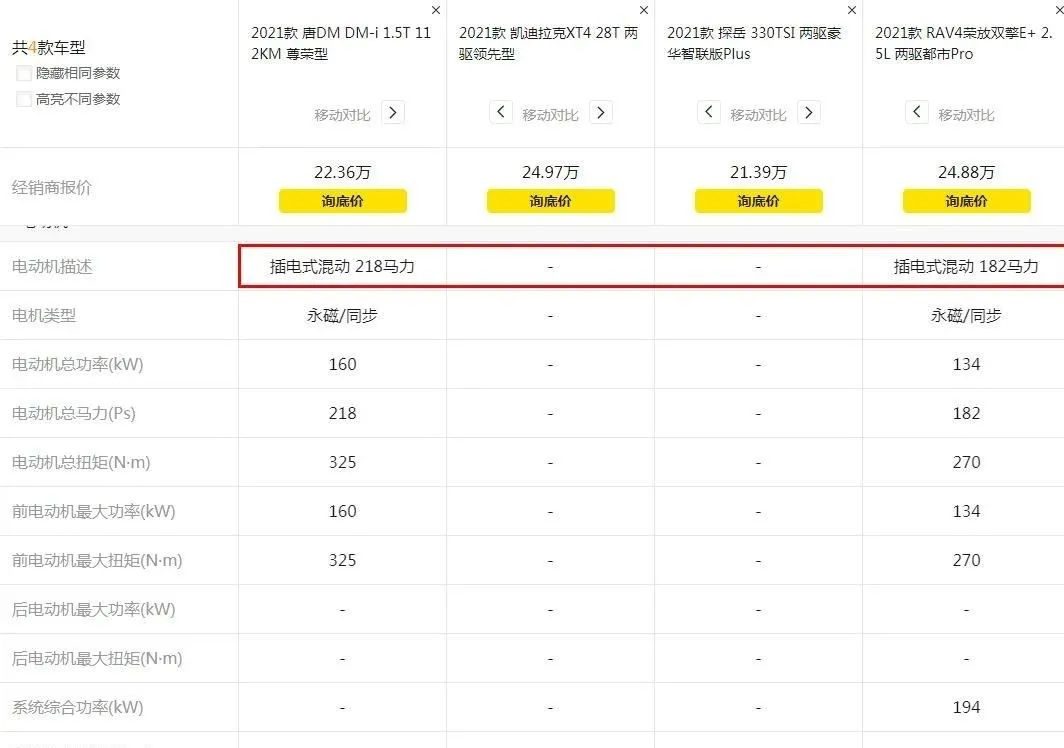Viewport: 1064px width, 748px height.
Task: Click 移动对比 label under 探岳 model
Action: 758,115
